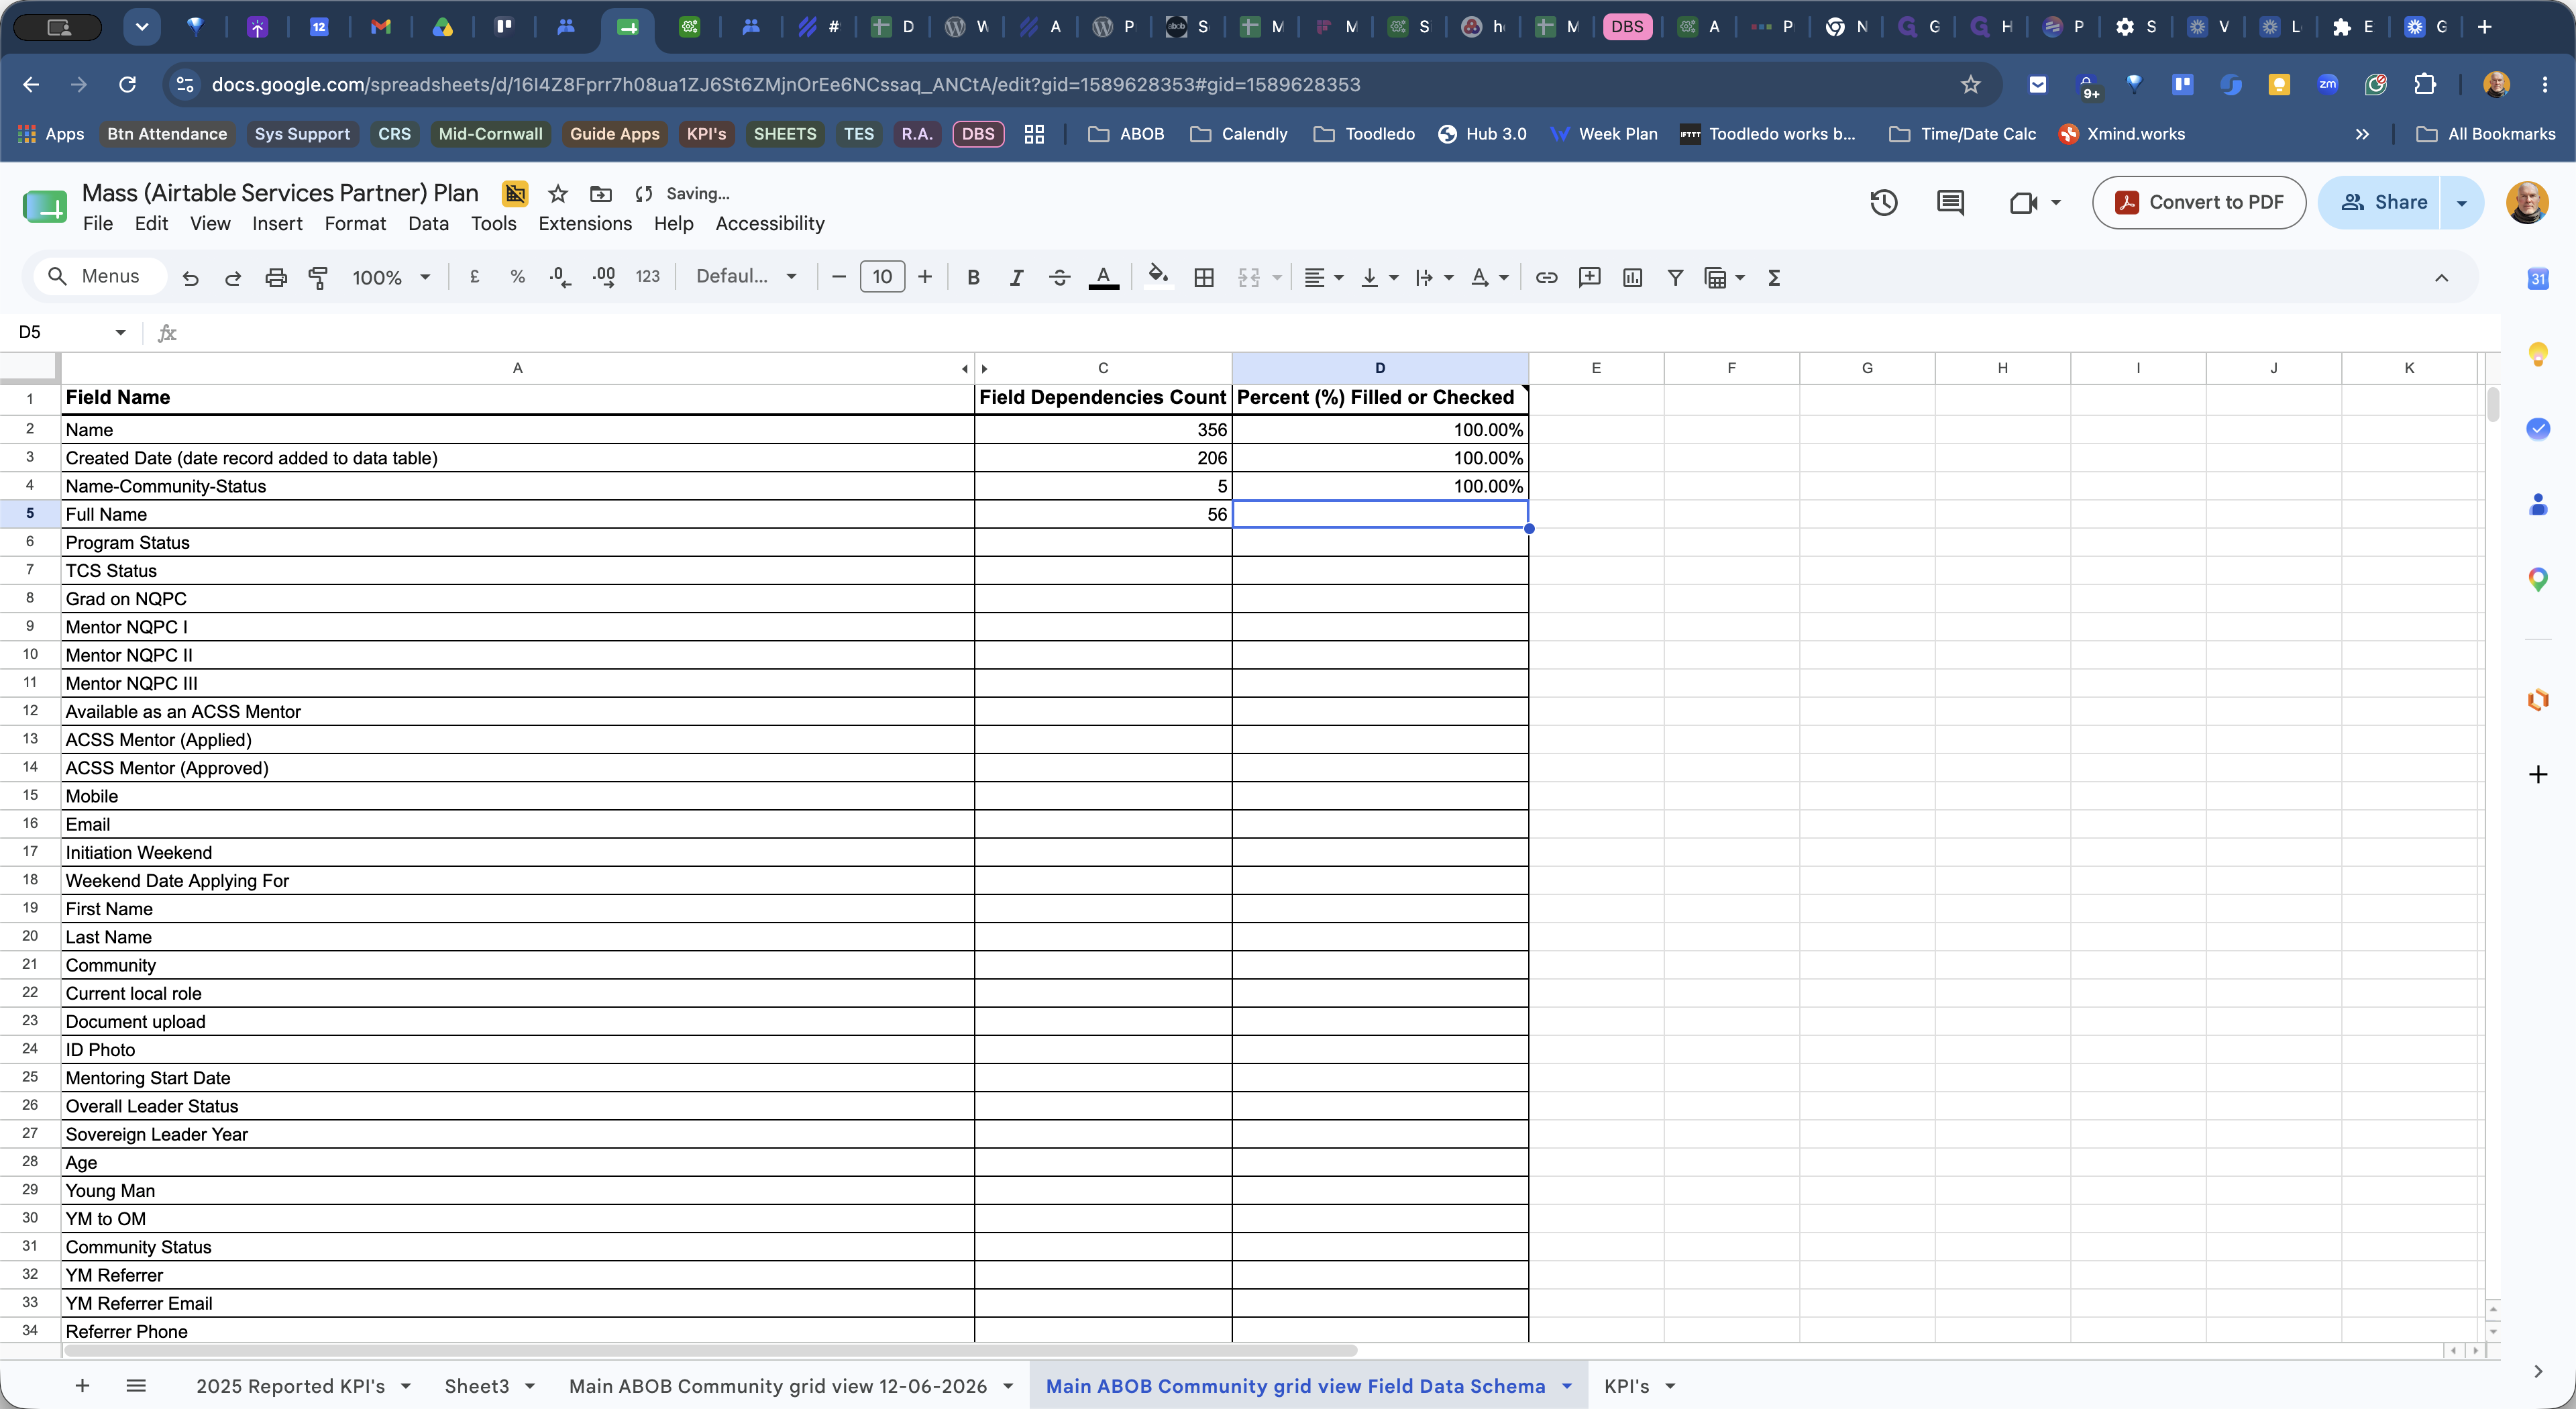Toggle strikethrough formatting
The image size is (2576, 1409).
(1060, 278)
